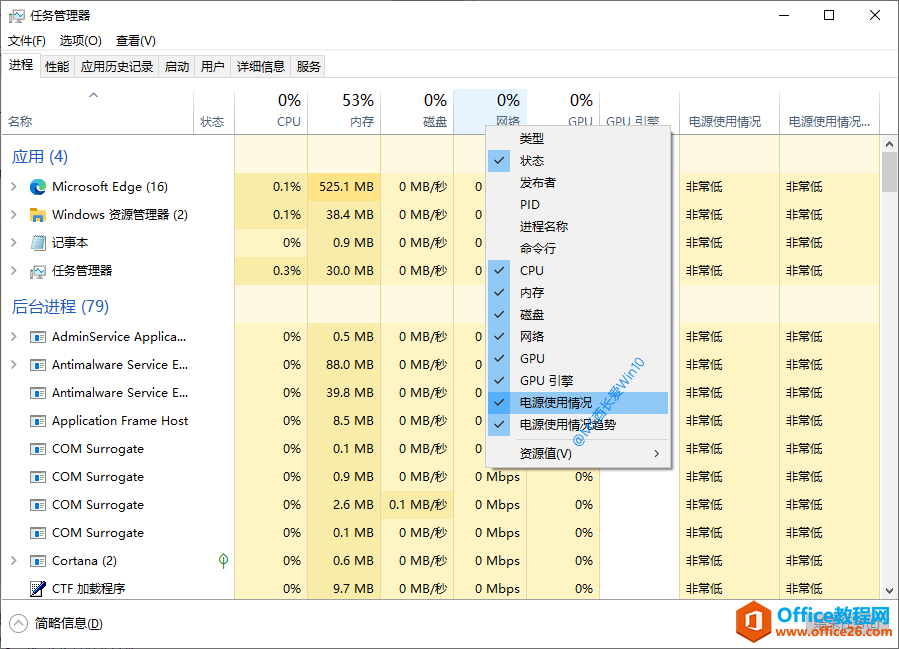Image resolution: width=899 pixels, height=649 pixels.
Task: Open the 选项(O) menu
Action: (x=80, y=41)
